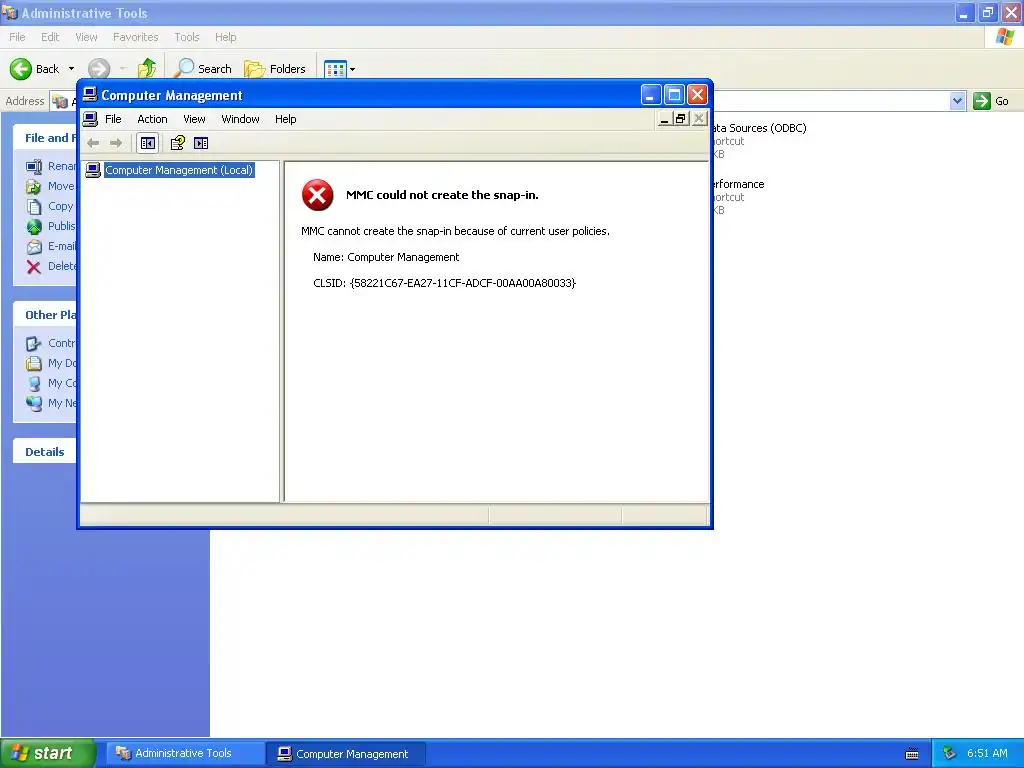Click Delete this file task link
Image resolution: width=1024 pixels, height=768 pixels.
(51, 266)
